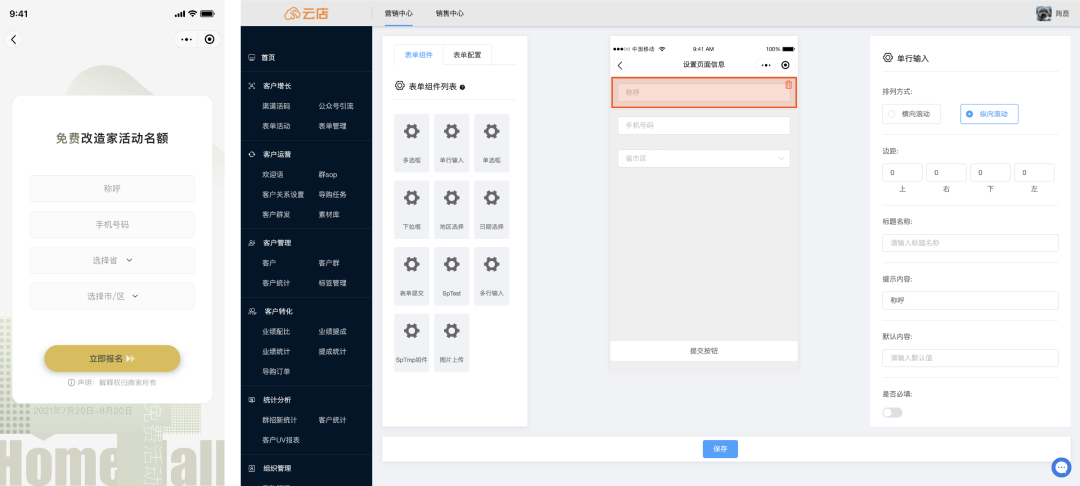The image size is (1080, 486).
Task: Click the help icon beside 表单组件列表
Action: 462,87
